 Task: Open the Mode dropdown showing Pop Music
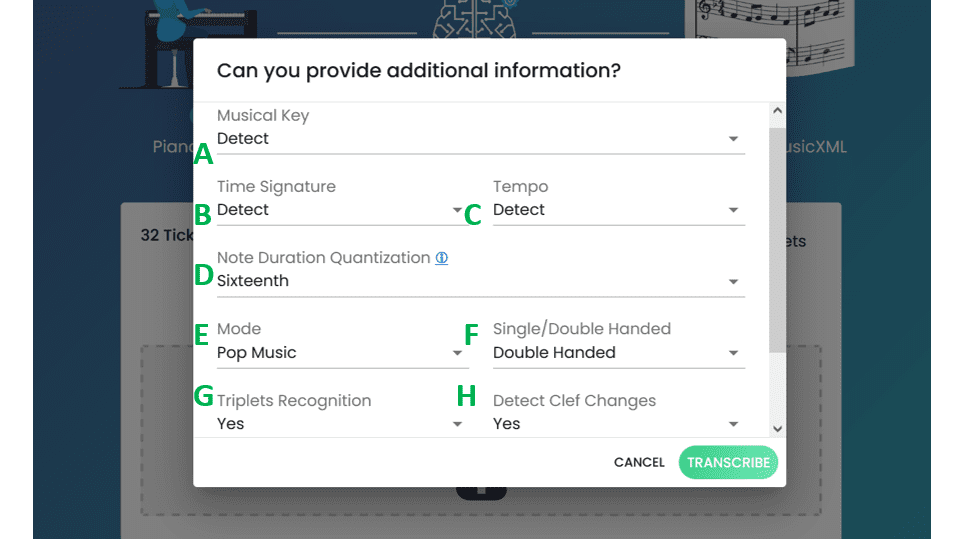click(342, 353)
